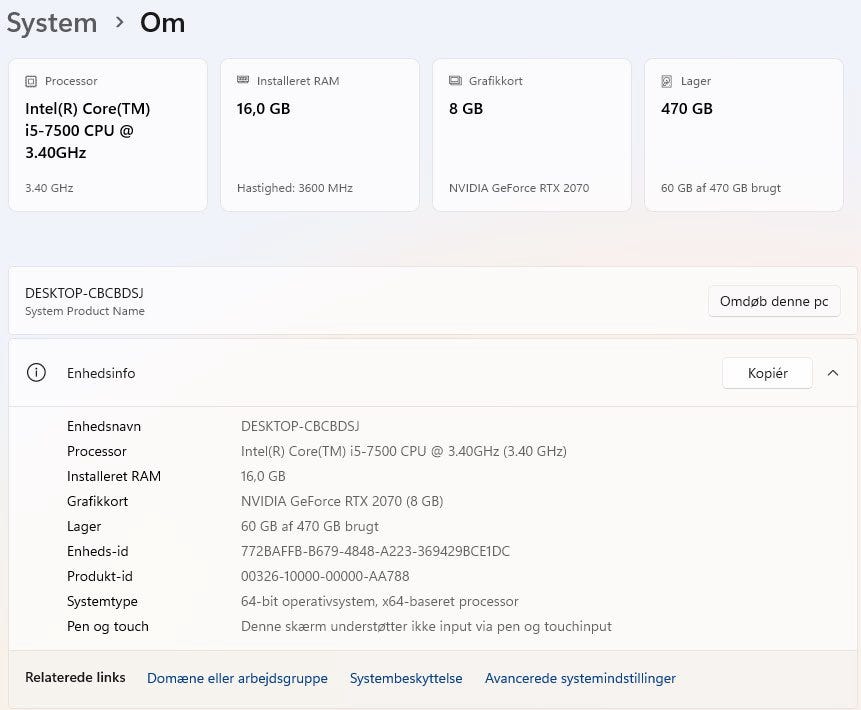Open Domæne eller arbejdsgruppe link

(x=237, y=678)
